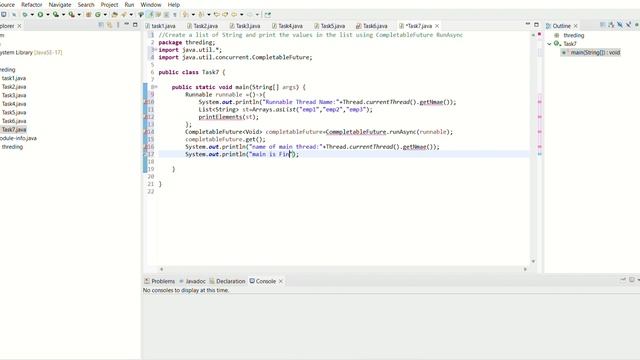
Task: Click Open Console icon in Console panel
Action: coord(632,280)
